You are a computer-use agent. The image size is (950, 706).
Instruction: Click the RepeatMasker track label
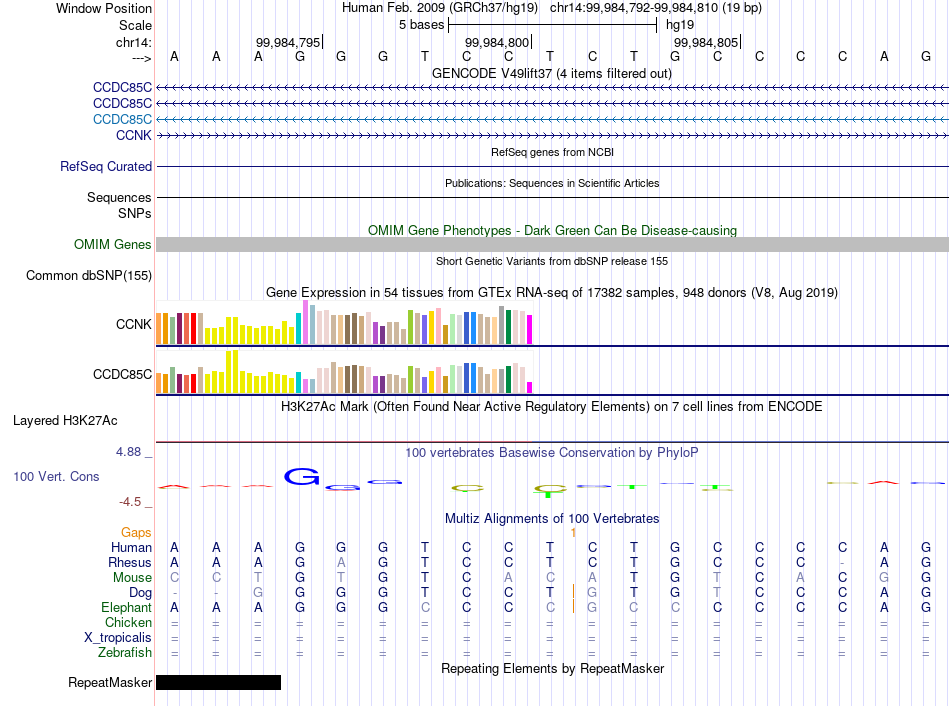point(110,682)
